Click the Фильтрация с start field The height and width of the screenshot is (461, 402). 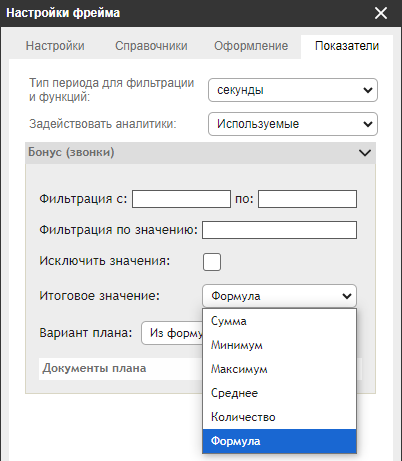click(181, 199)
